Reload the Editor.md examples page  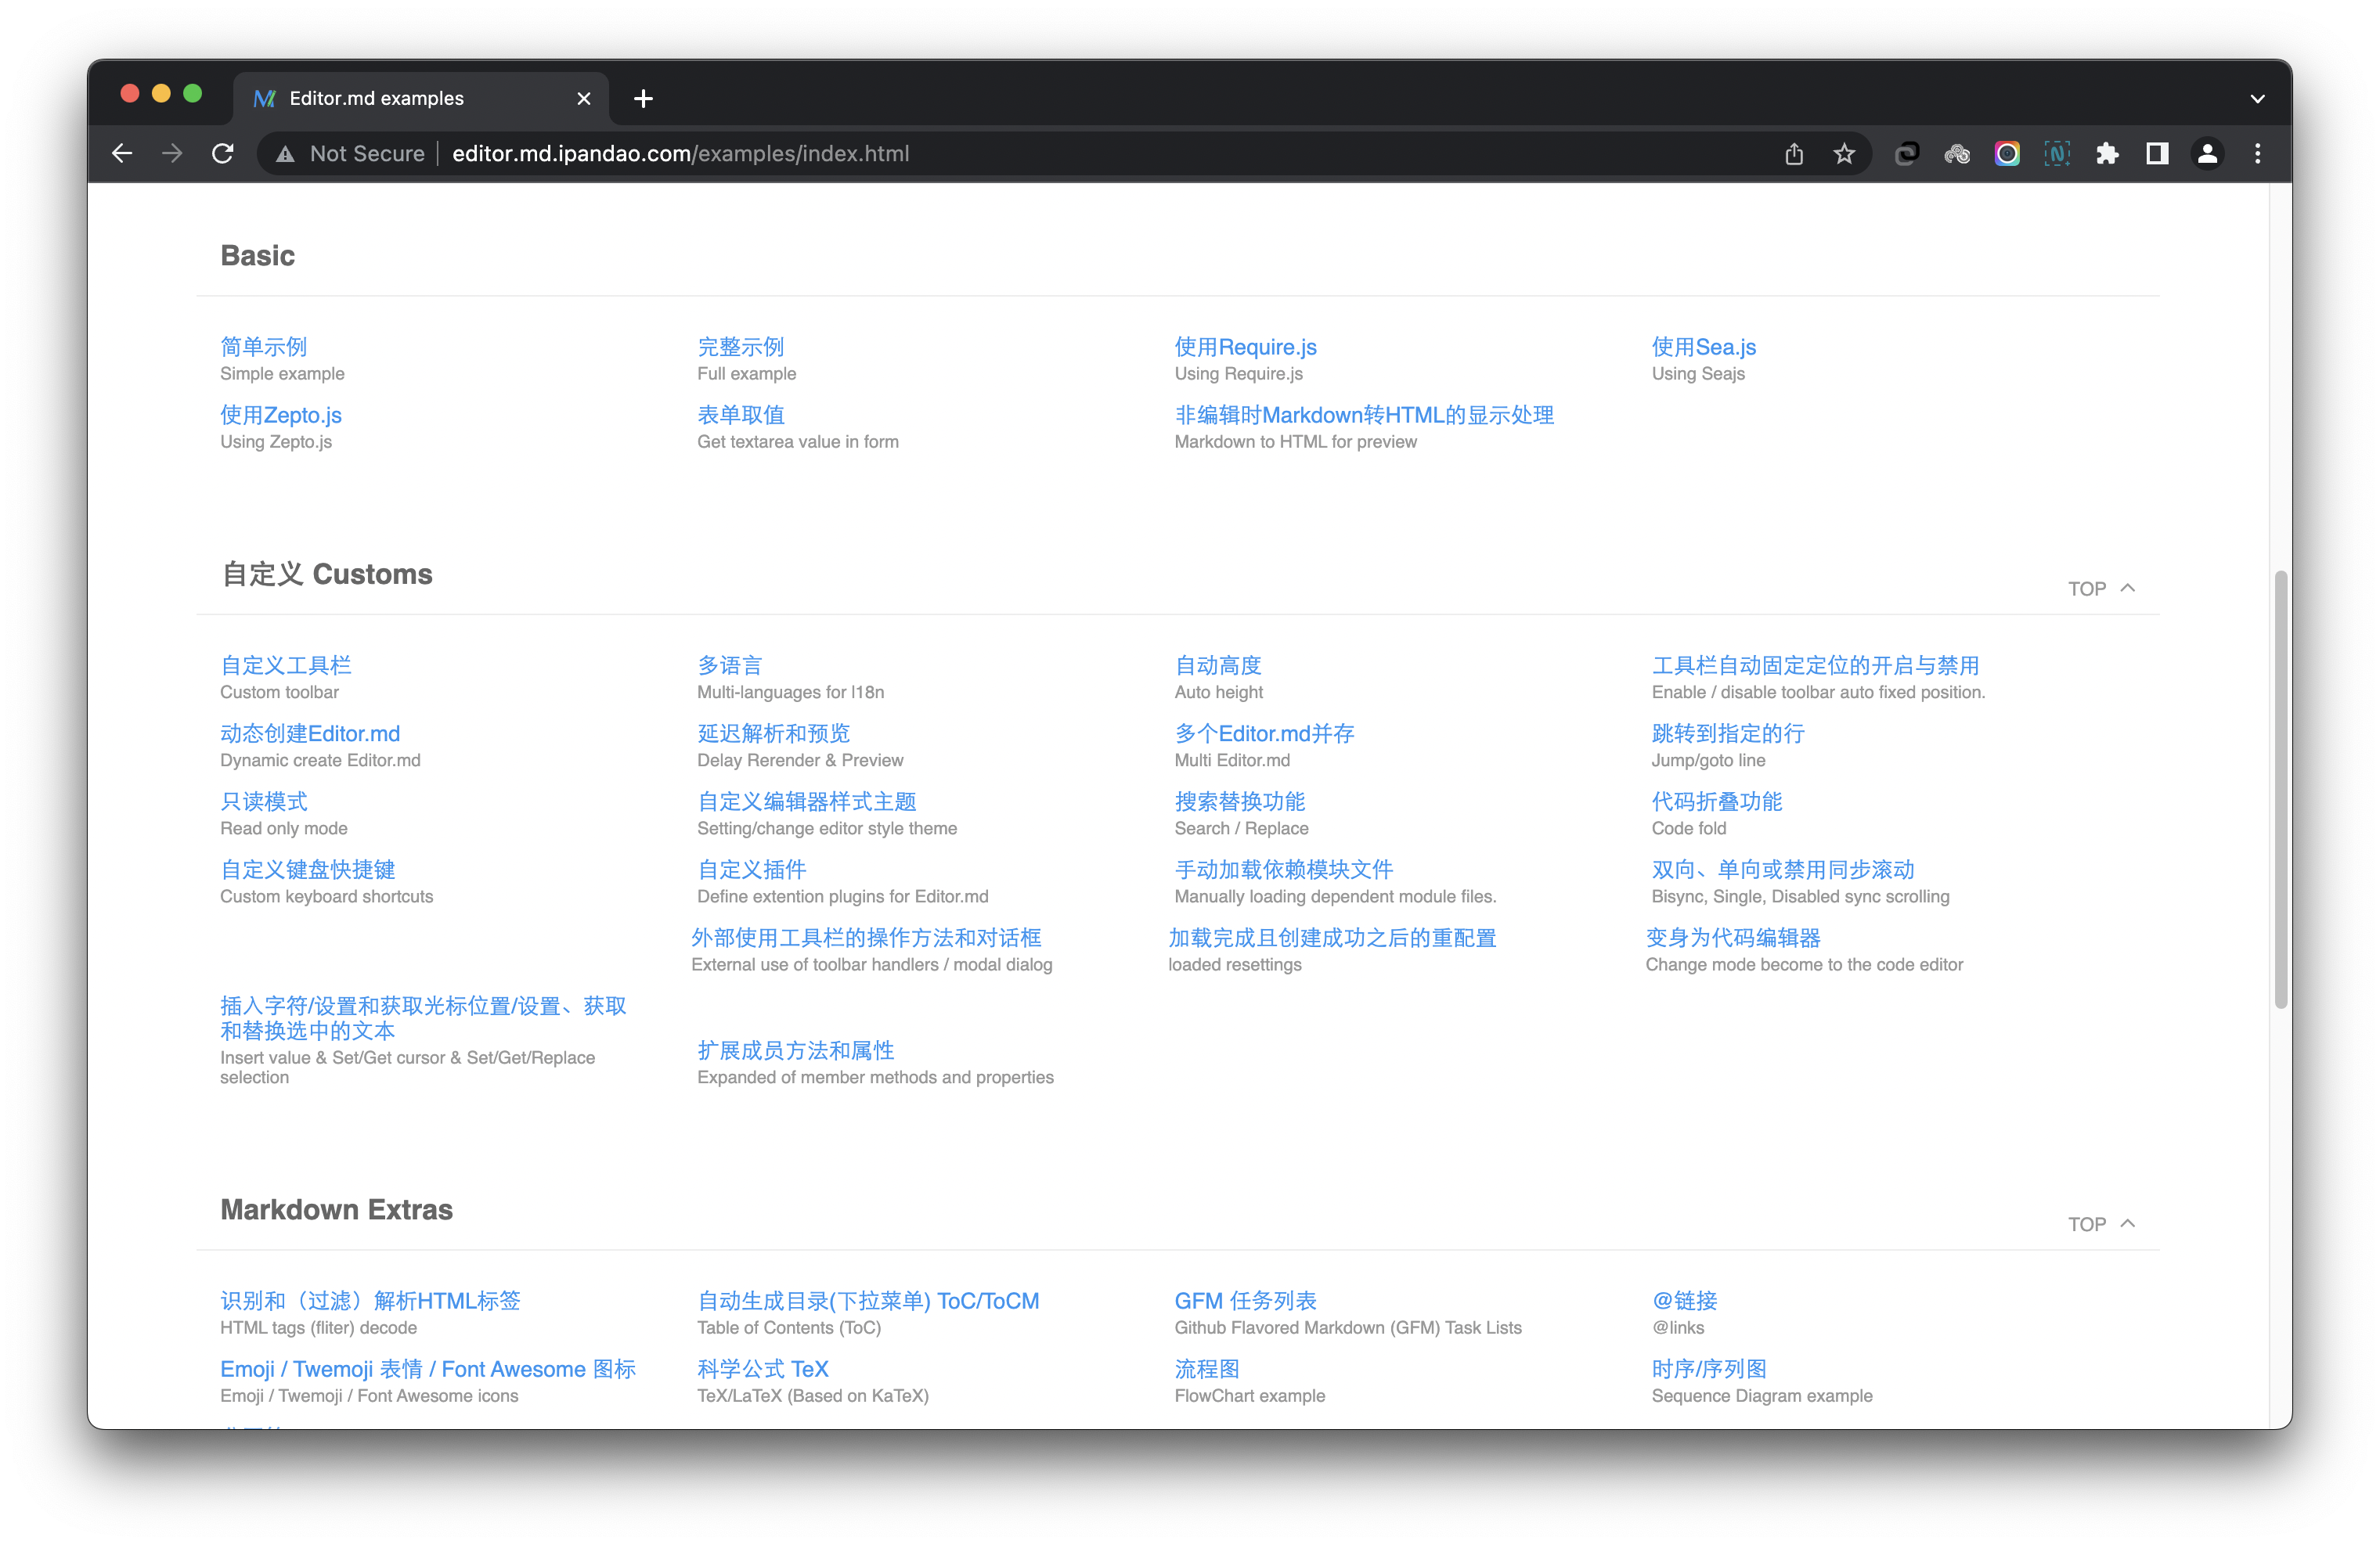(223, 153)
